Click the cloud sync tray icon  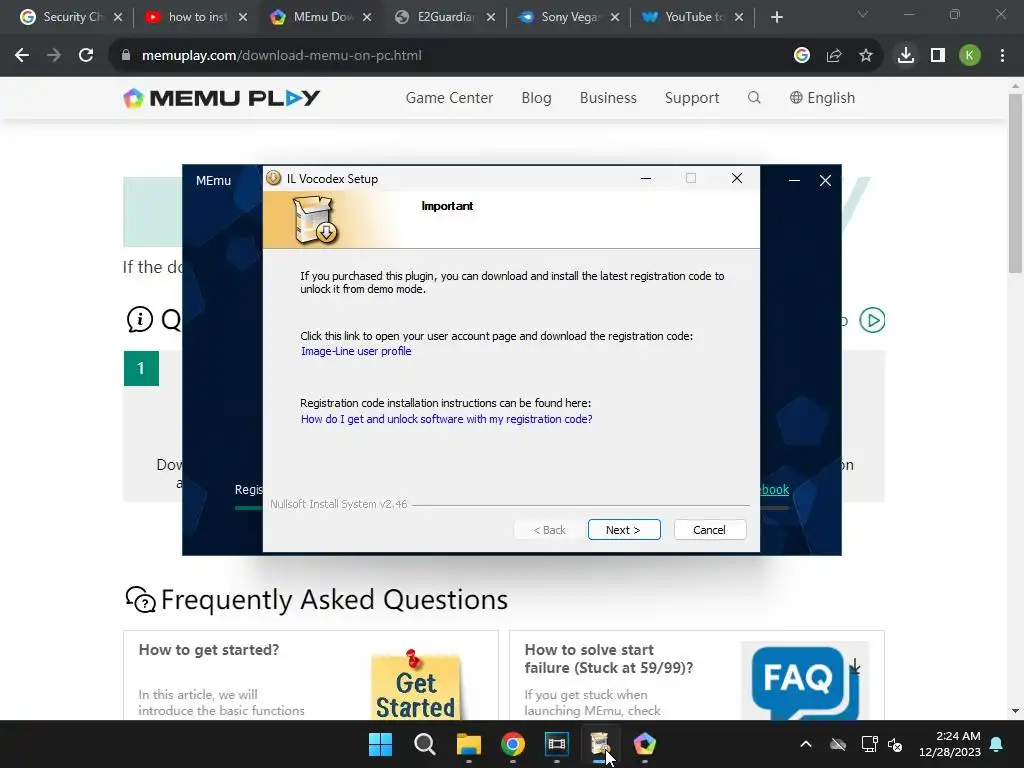(838, 744)
